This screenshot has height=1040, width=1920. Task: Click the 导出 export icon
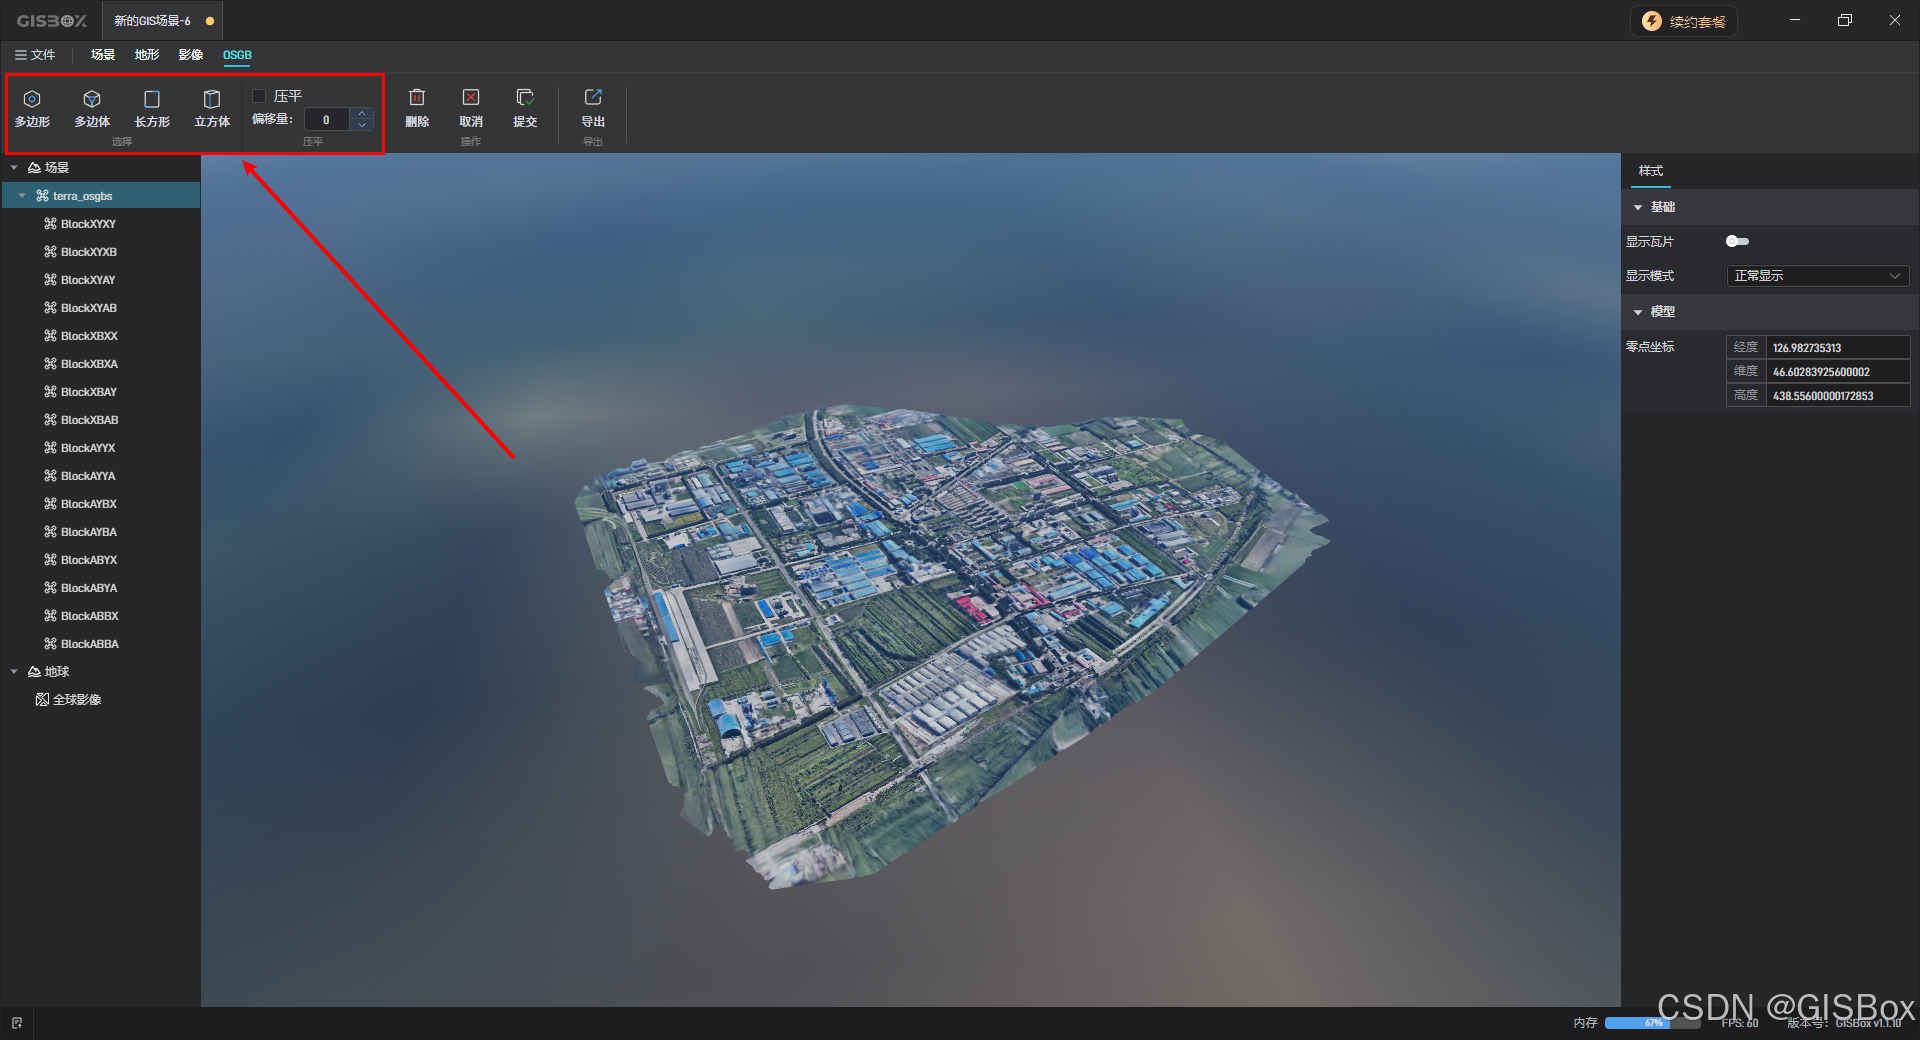593,98
